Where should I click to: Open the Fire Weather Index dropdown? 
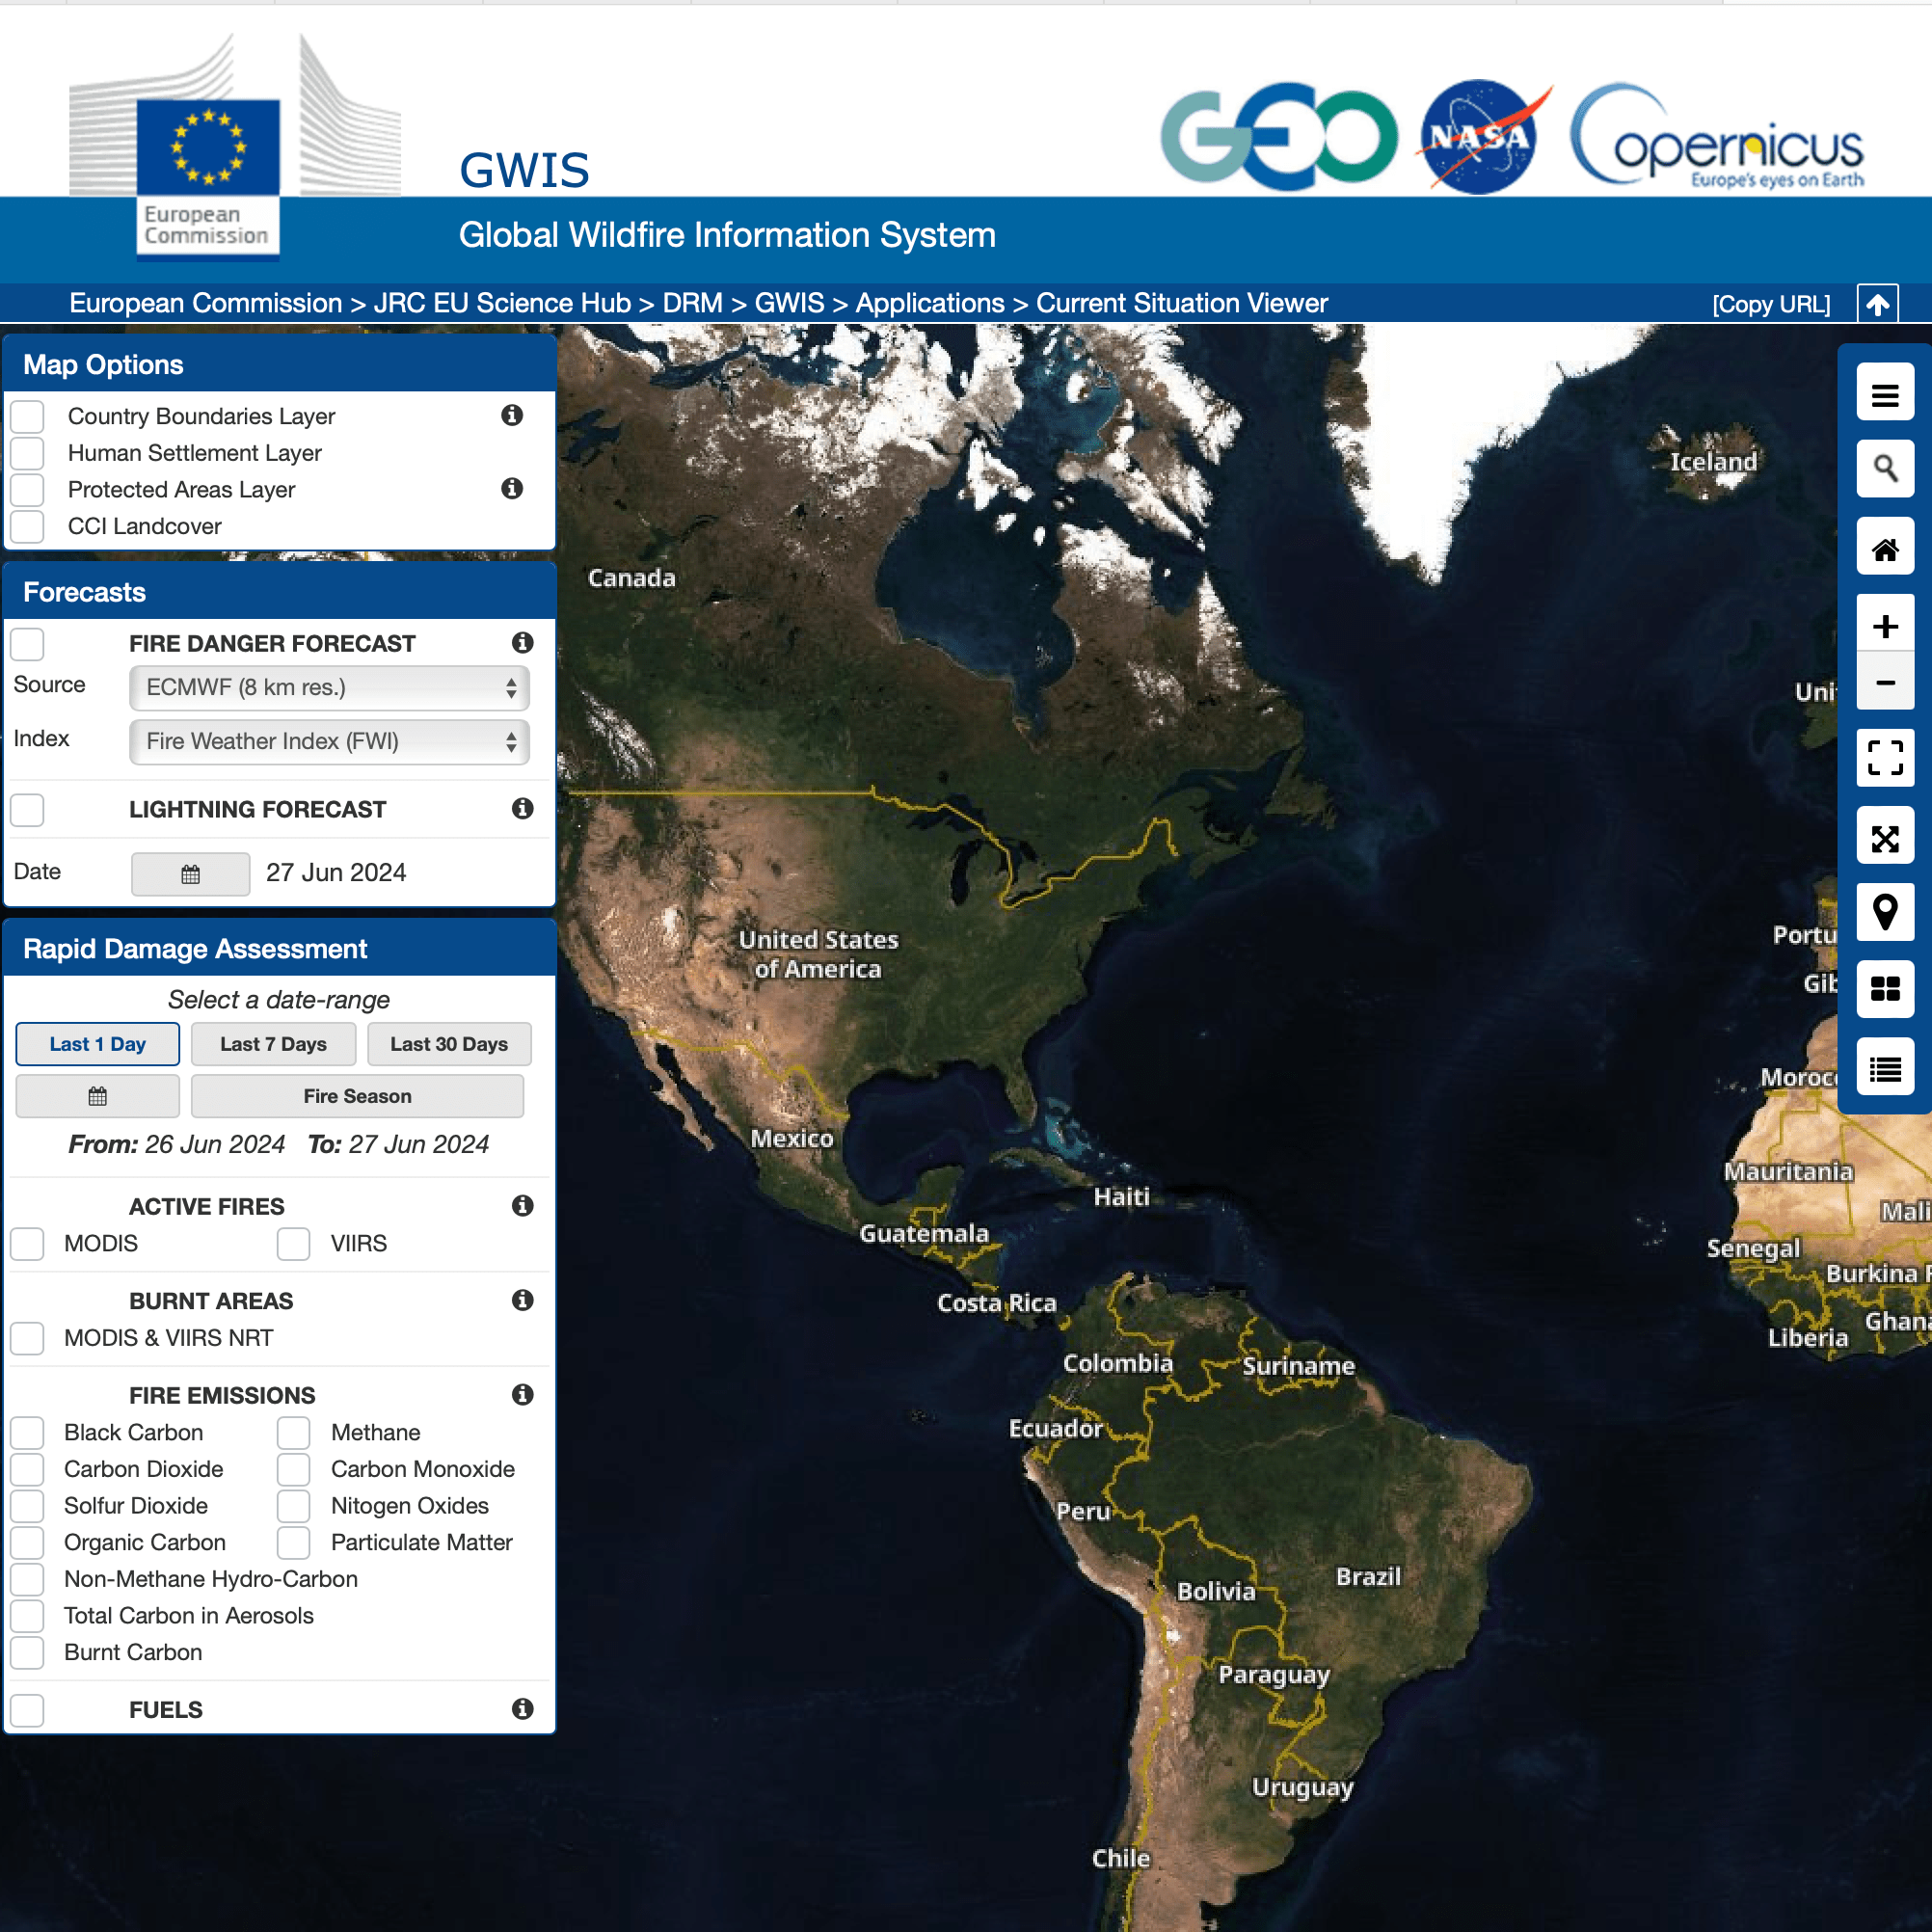pyautogui.click(x=329, y=741)
